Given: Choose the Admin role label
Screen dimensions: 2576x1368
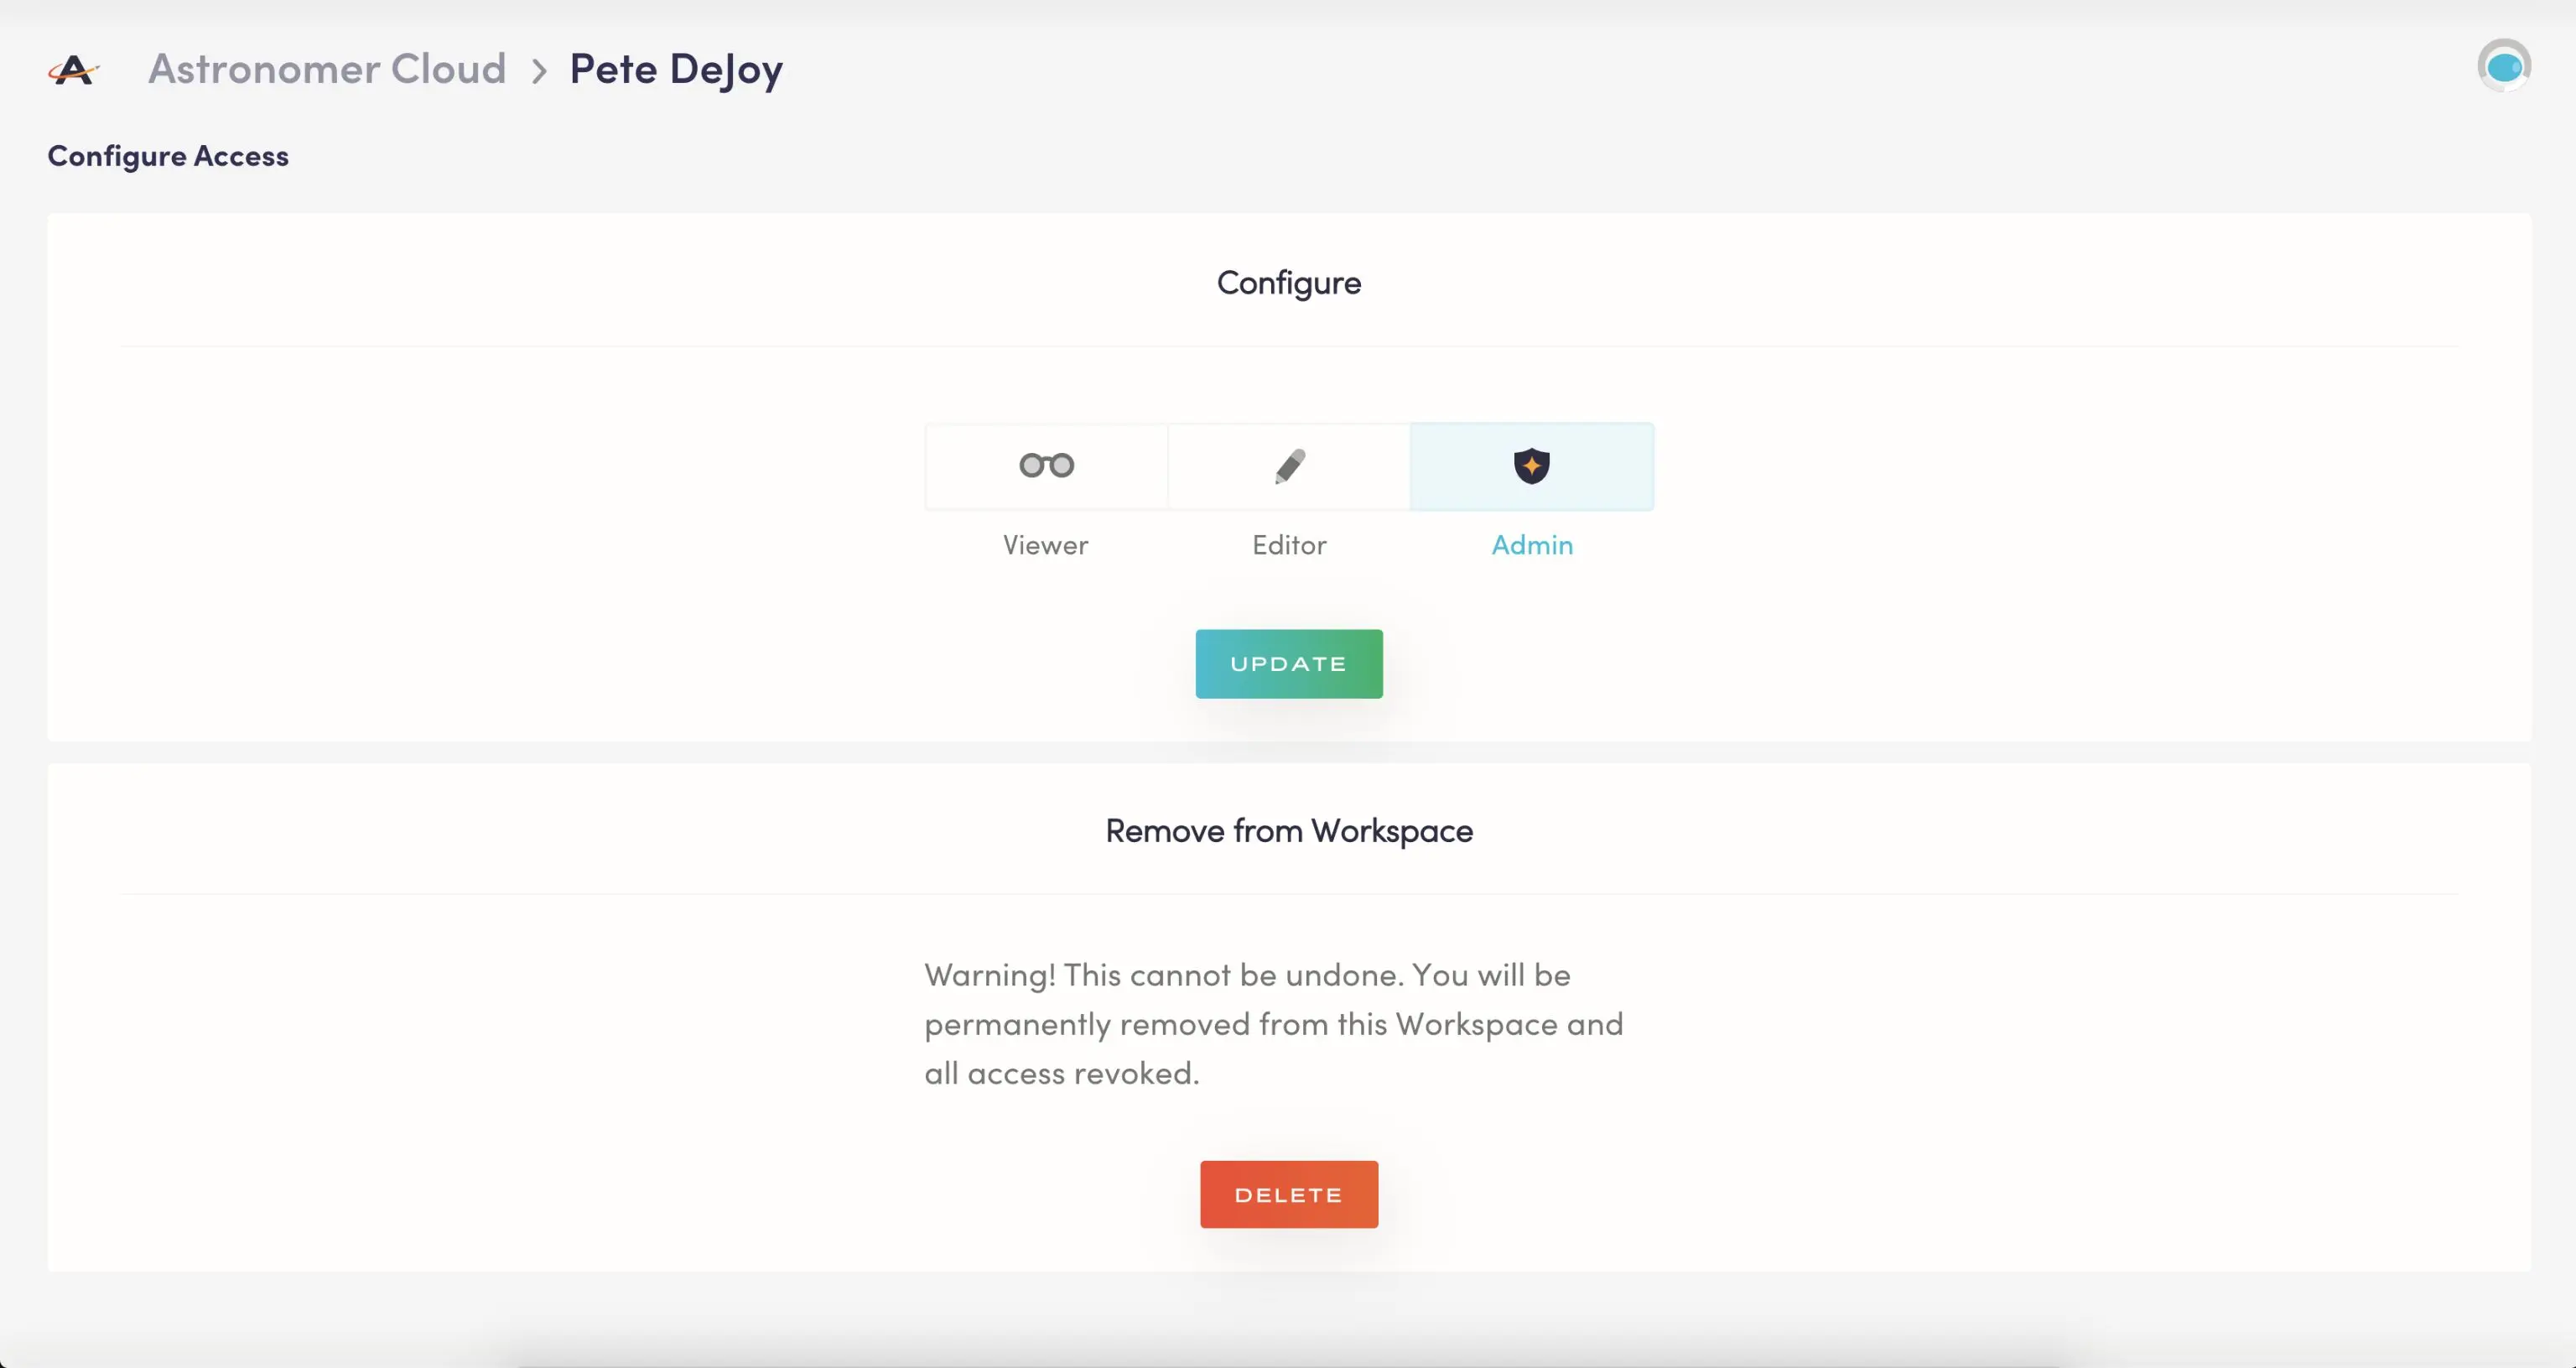Looking at the screenshot, I should pyautogui.click(x=1532, y=545).
